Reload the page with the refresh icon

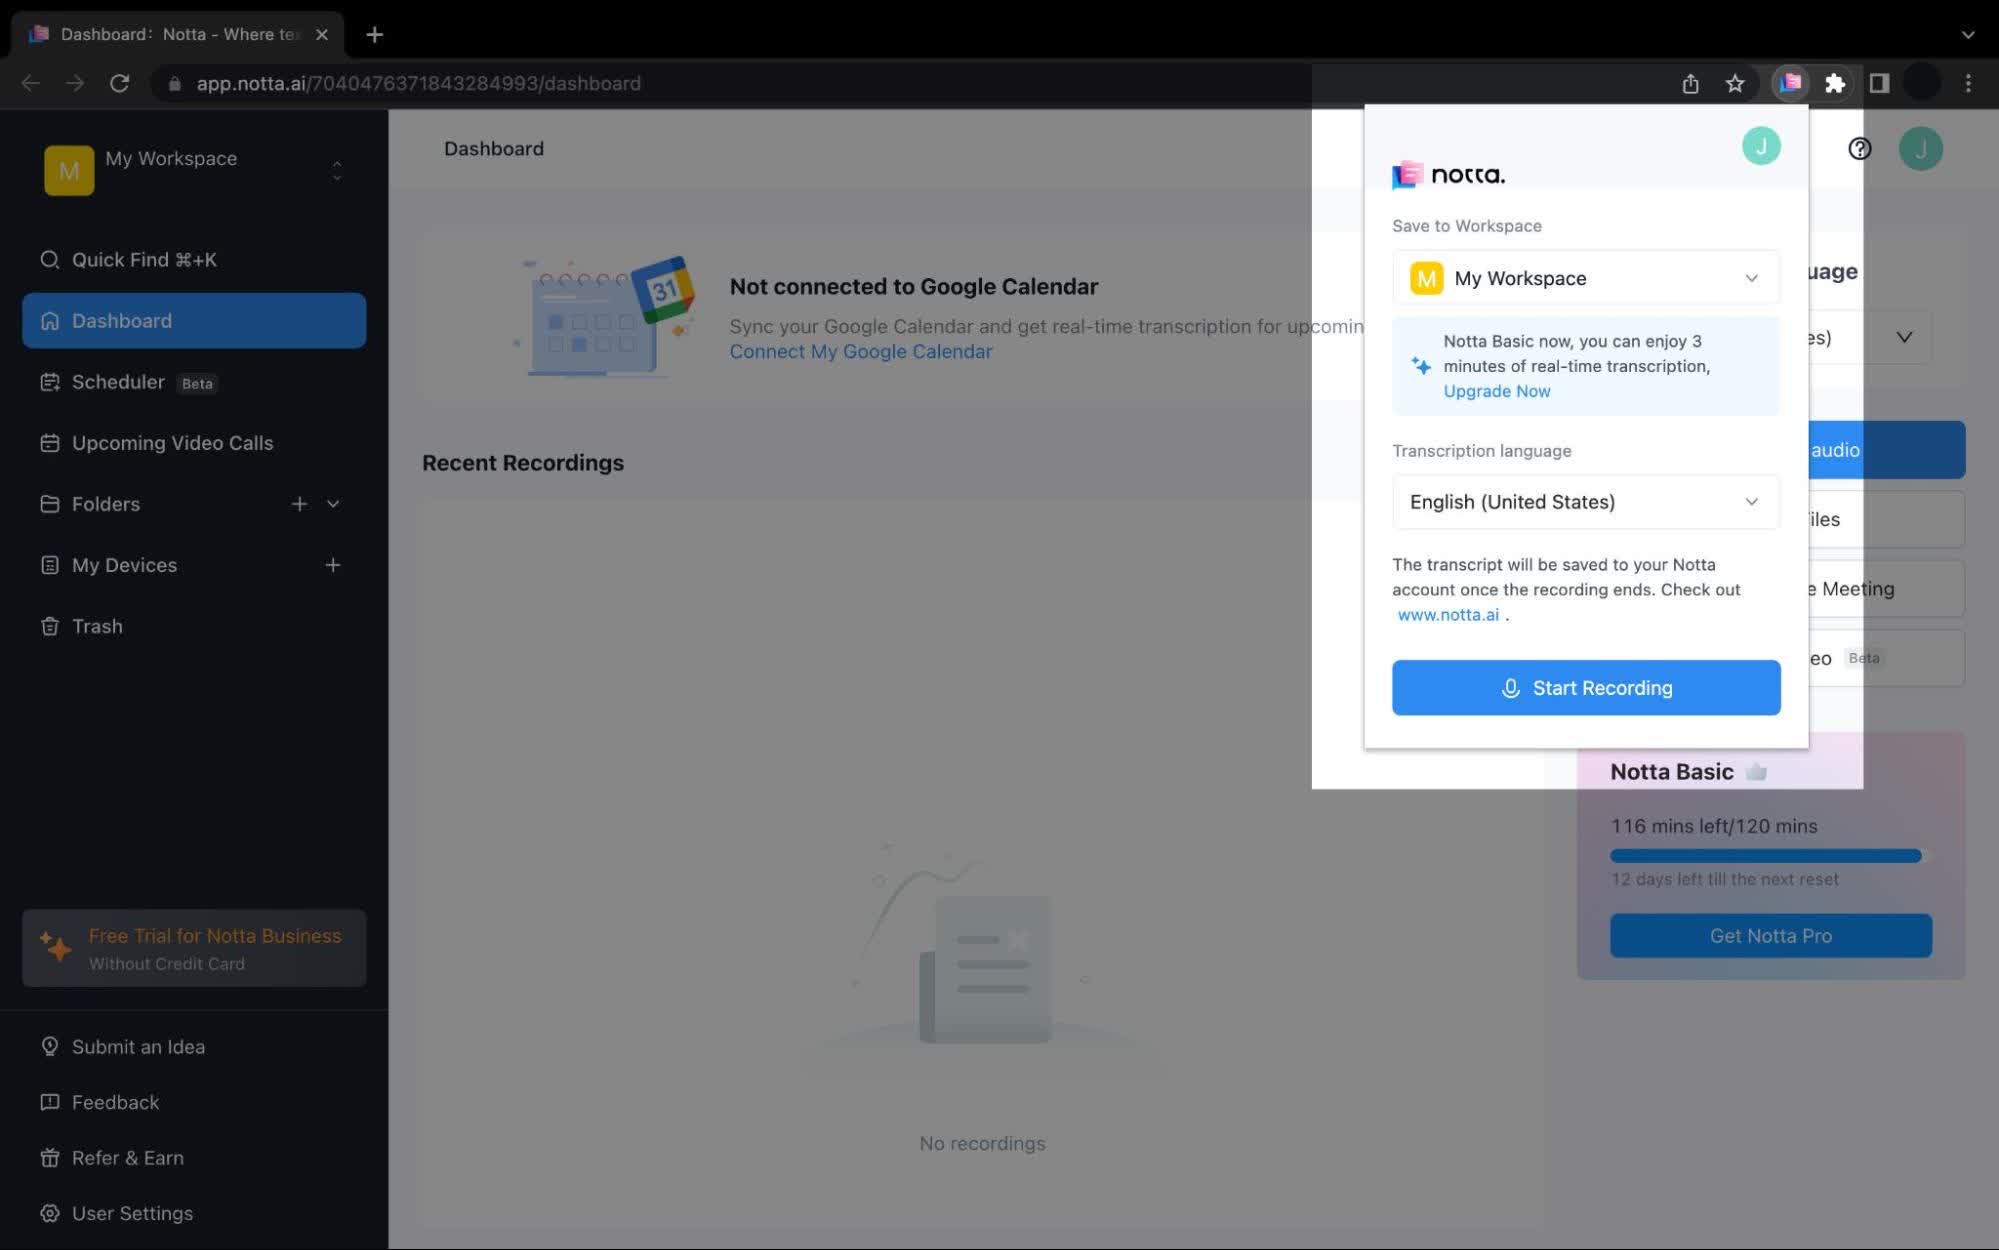(x=119, y=83)
